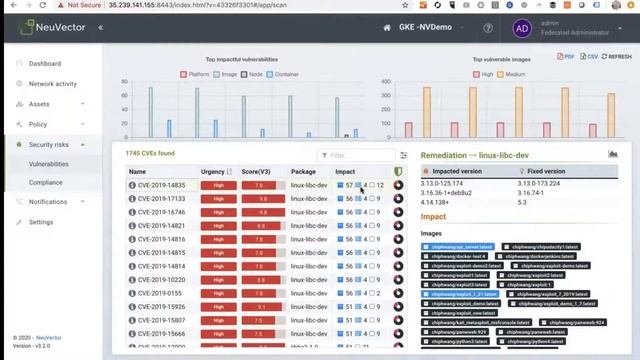Click High urgency badge for CVE-2019-14815

click(x=218, y=253)
